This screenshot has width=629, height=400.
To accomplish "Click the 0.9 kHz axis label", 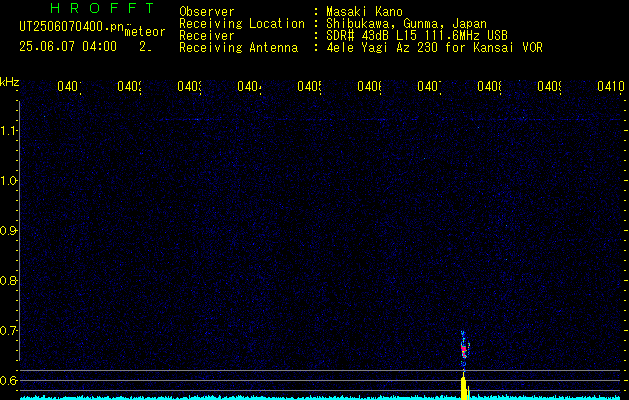I will [x=8, y=231].
